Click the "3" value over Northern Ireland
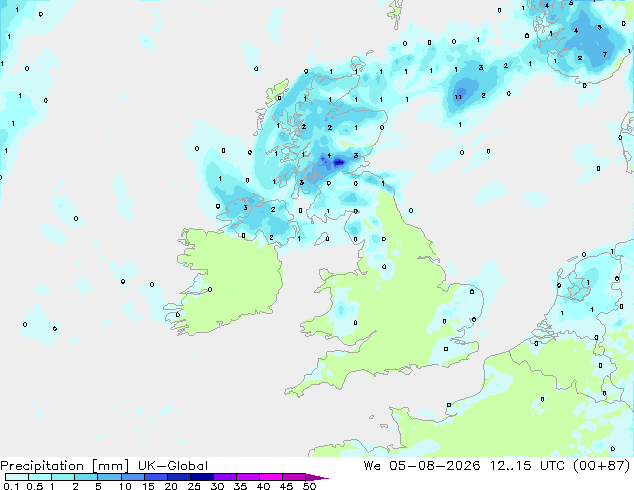Viewport: 634px width, 490px height. pyautogui.click(x=245, y=208)
